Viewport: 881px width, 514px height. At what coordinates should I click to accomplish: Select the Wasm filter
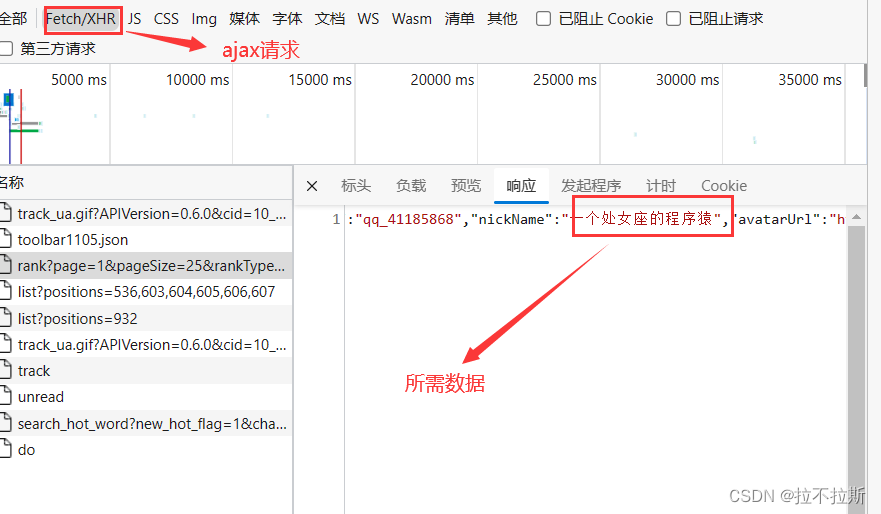(412, 19)
